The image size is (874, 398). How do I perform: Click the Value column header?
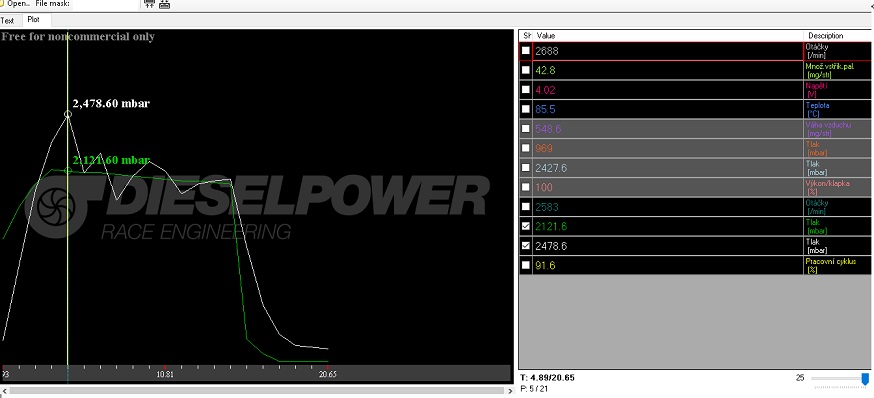click(668, 36)
